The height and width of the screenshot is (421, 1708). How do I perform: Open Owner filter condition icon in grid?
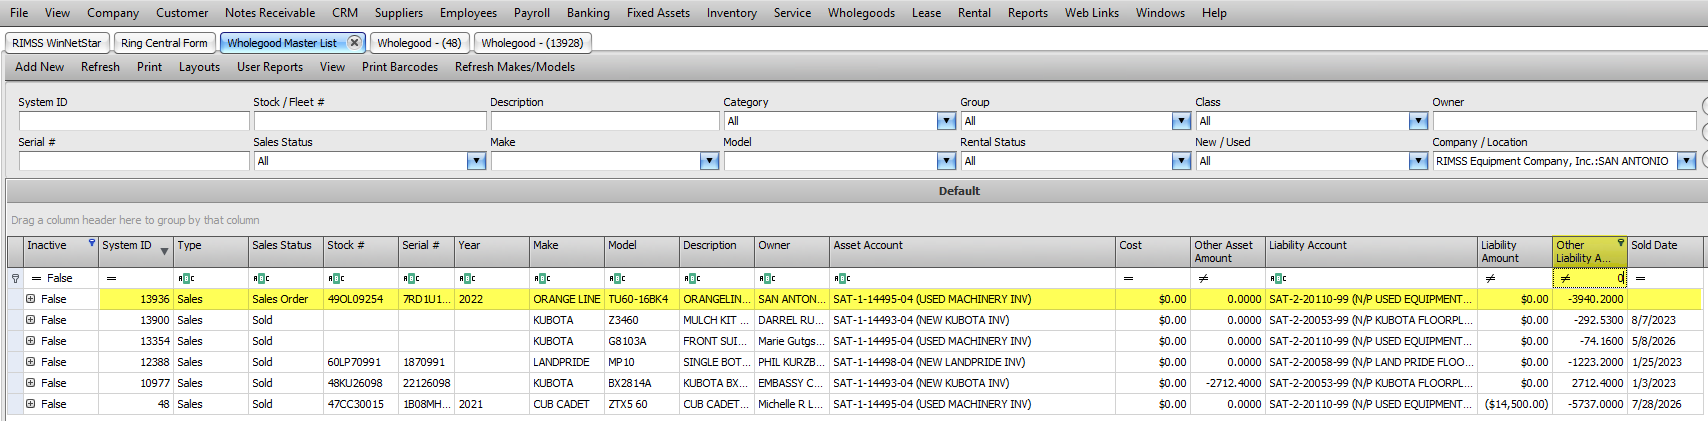[x=767, y=279]
